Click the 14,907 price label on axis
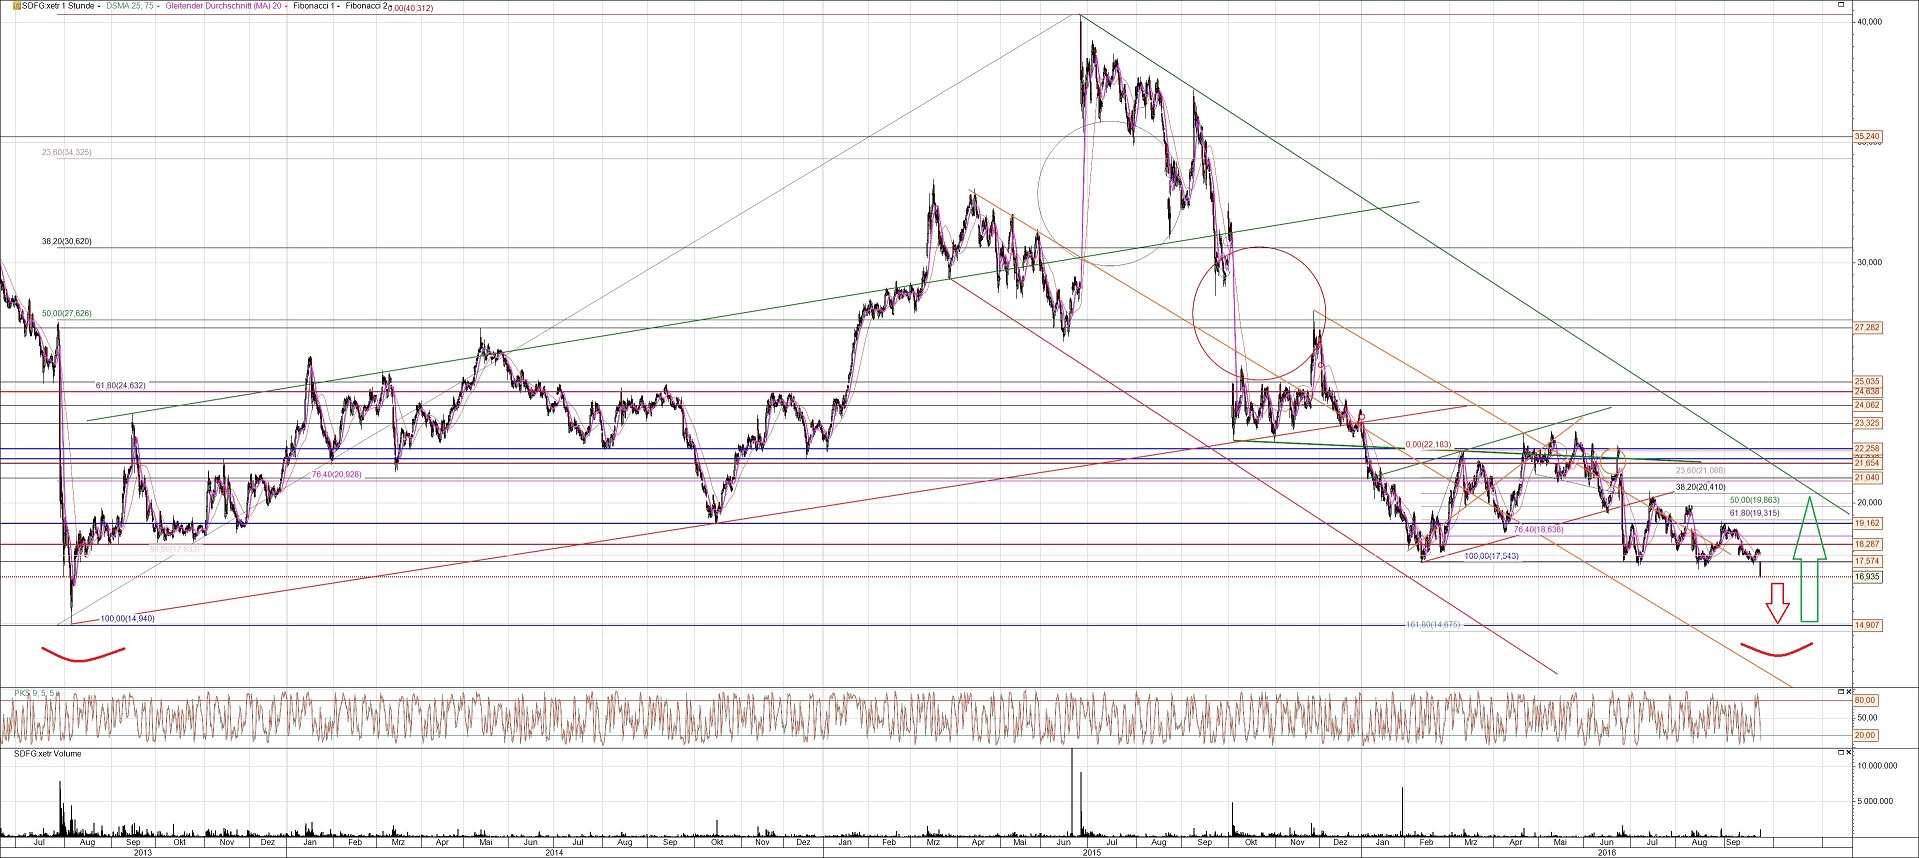Viewport: 1919px width, 858px height. click(1867, 625)
